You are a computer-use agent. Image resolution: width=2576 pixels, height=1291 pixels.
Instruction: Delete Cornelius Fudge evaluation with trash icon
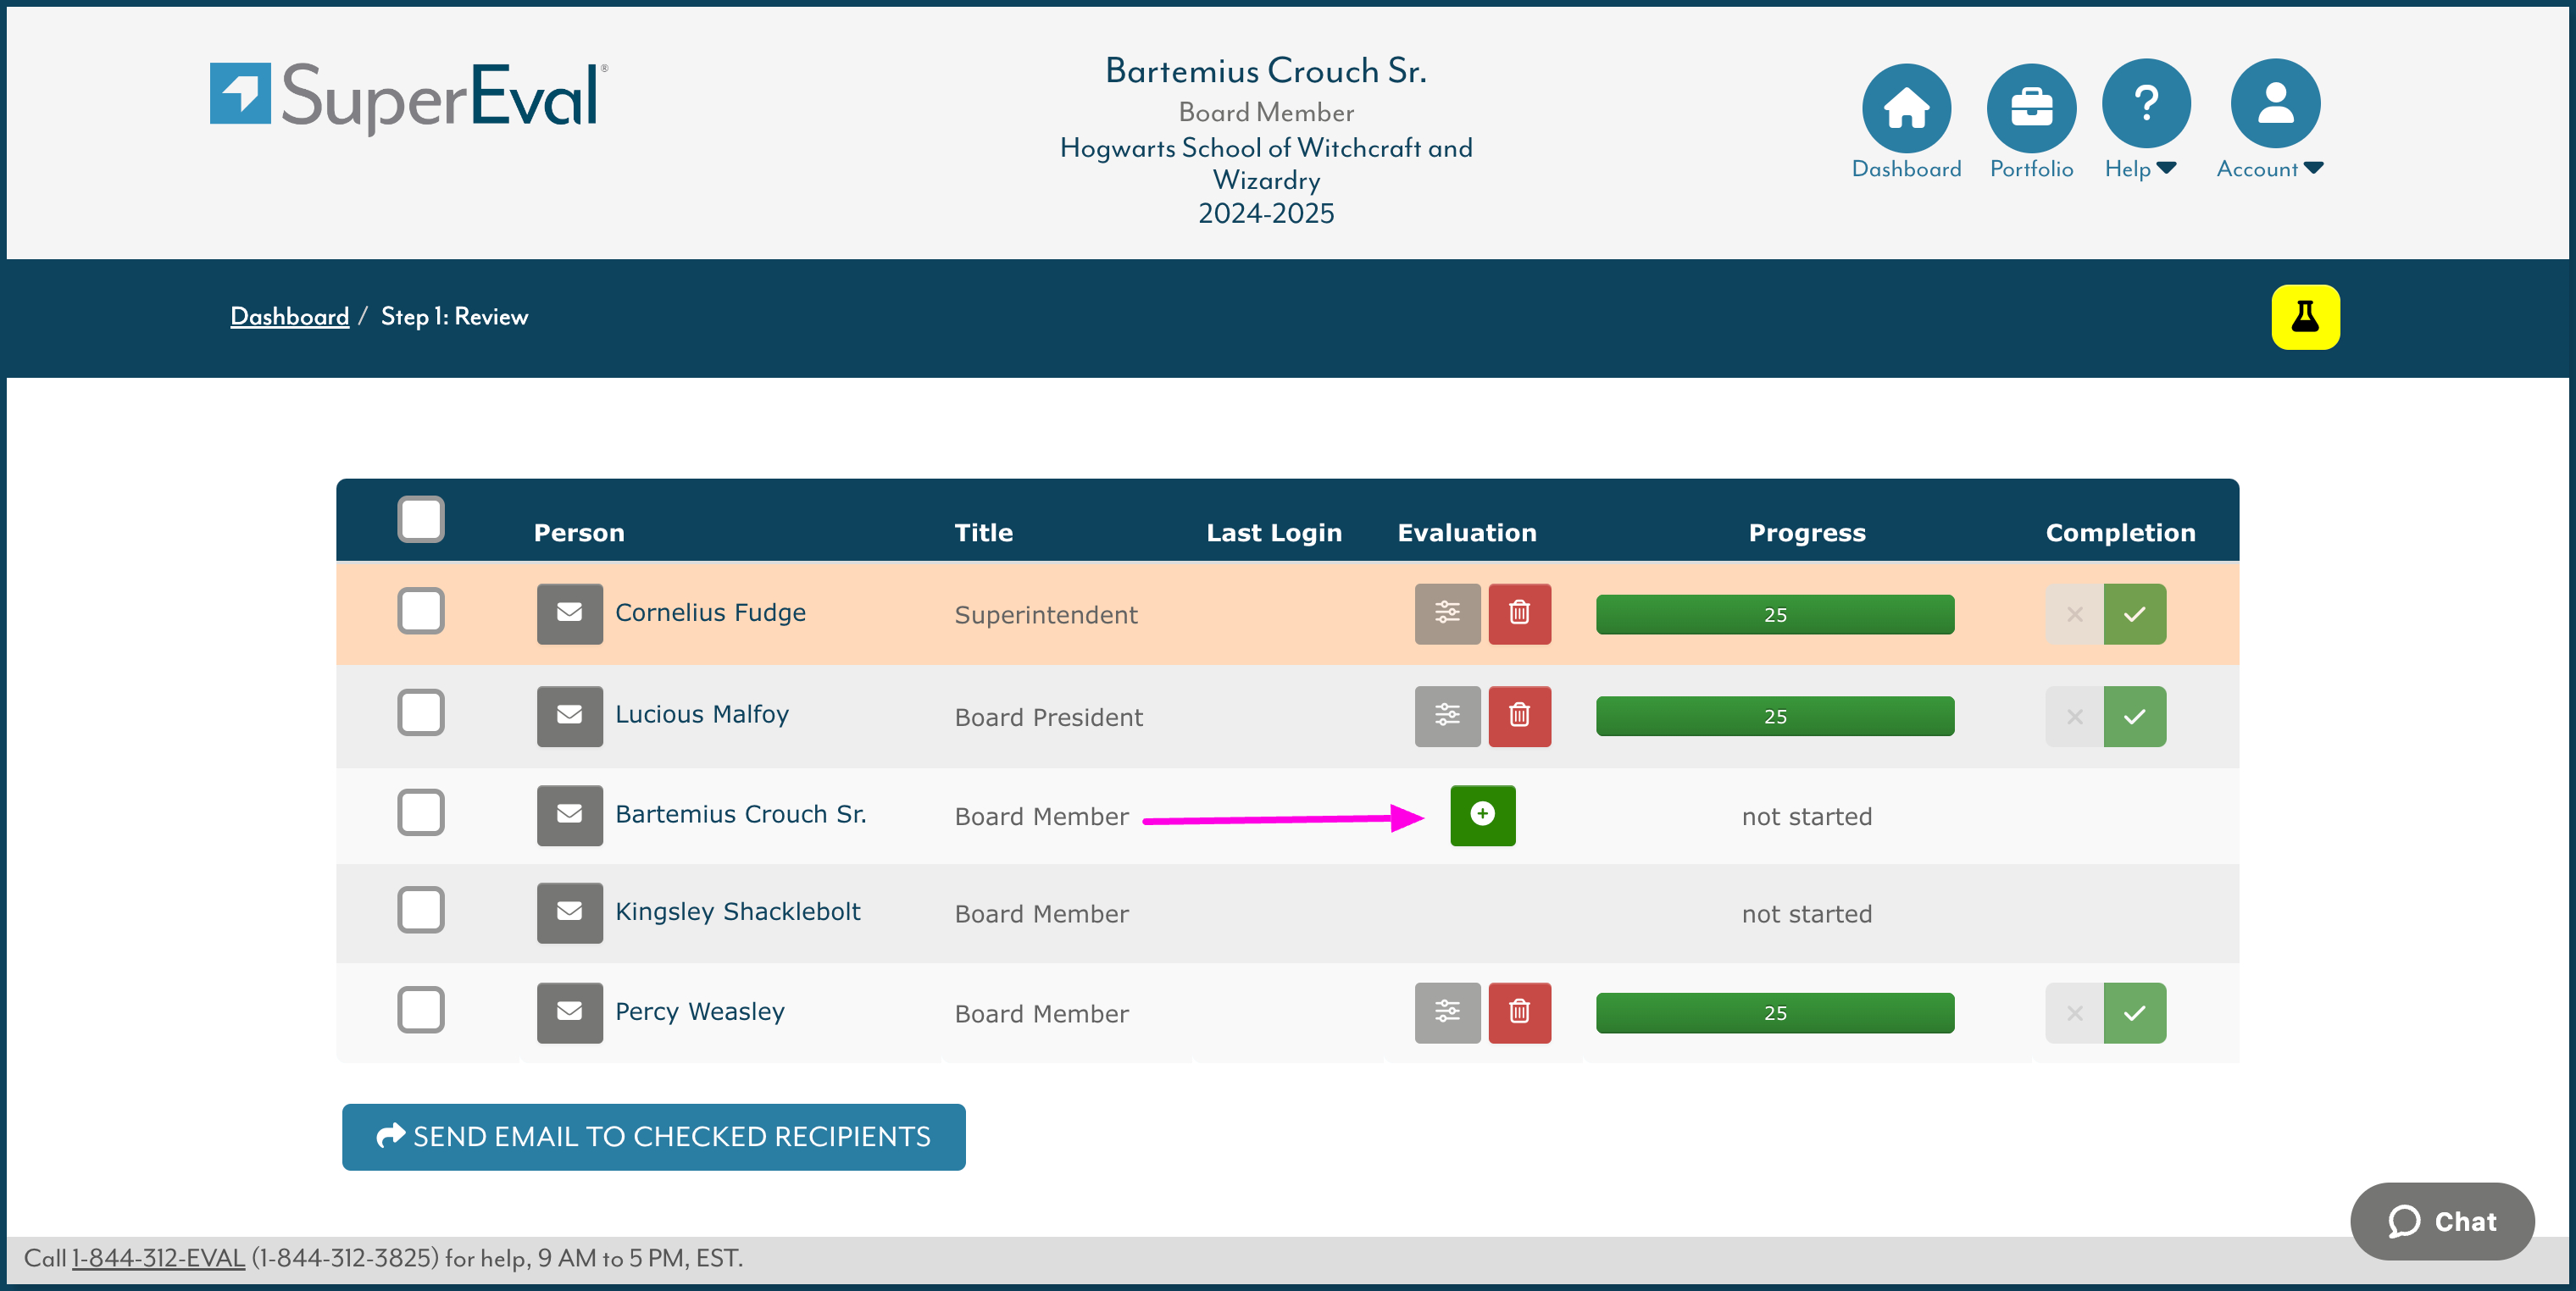pos(1519,613)
